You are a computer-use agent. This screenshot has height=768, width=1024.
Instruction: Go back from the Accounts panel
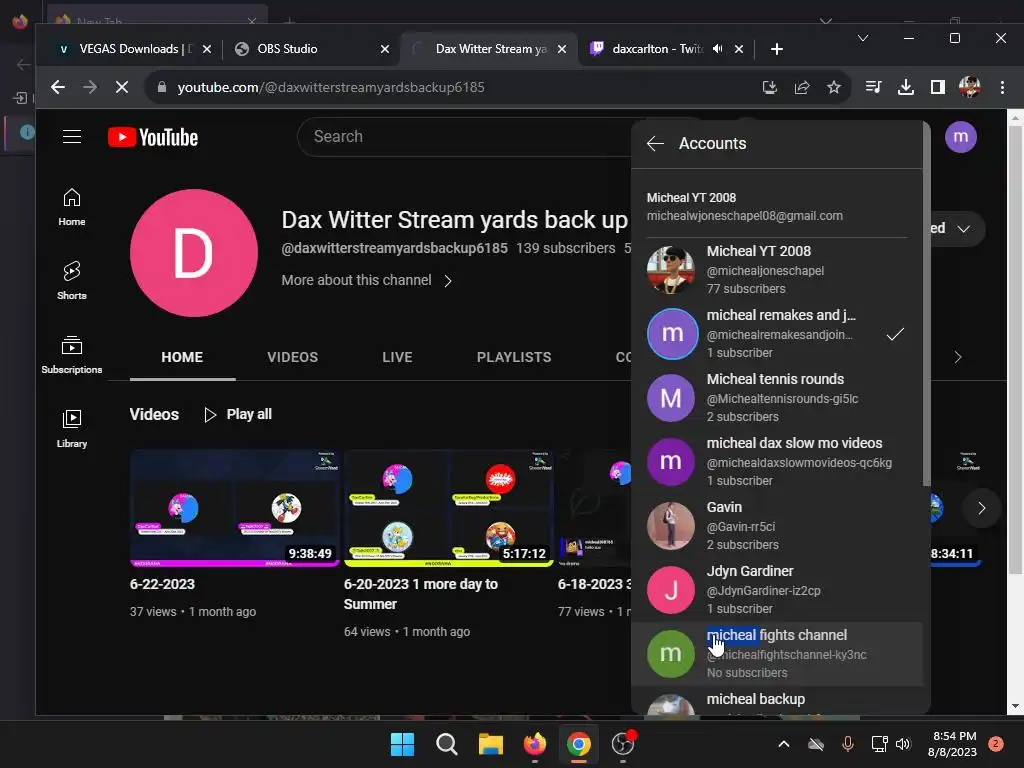click(655, 144)
